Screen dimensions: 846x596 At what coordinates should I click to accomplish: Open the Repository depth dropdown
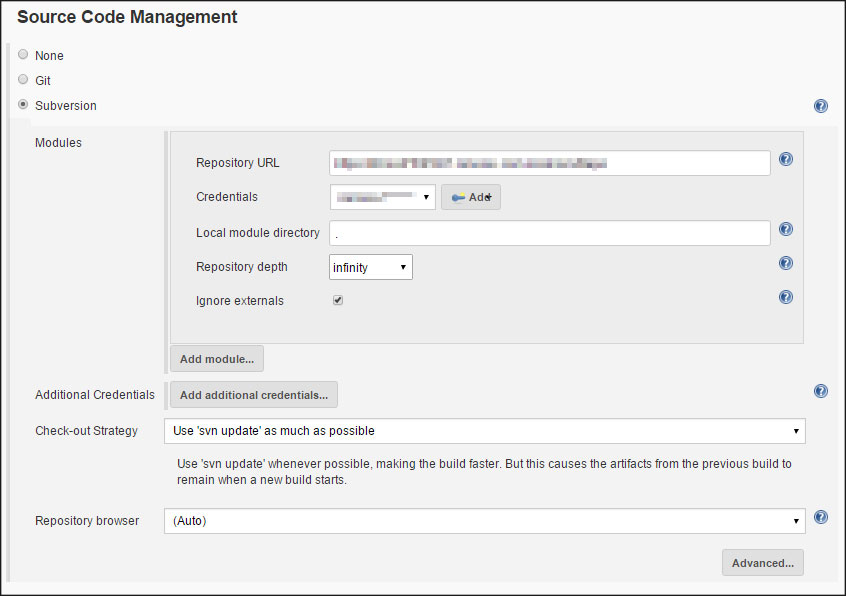point(371,267)
